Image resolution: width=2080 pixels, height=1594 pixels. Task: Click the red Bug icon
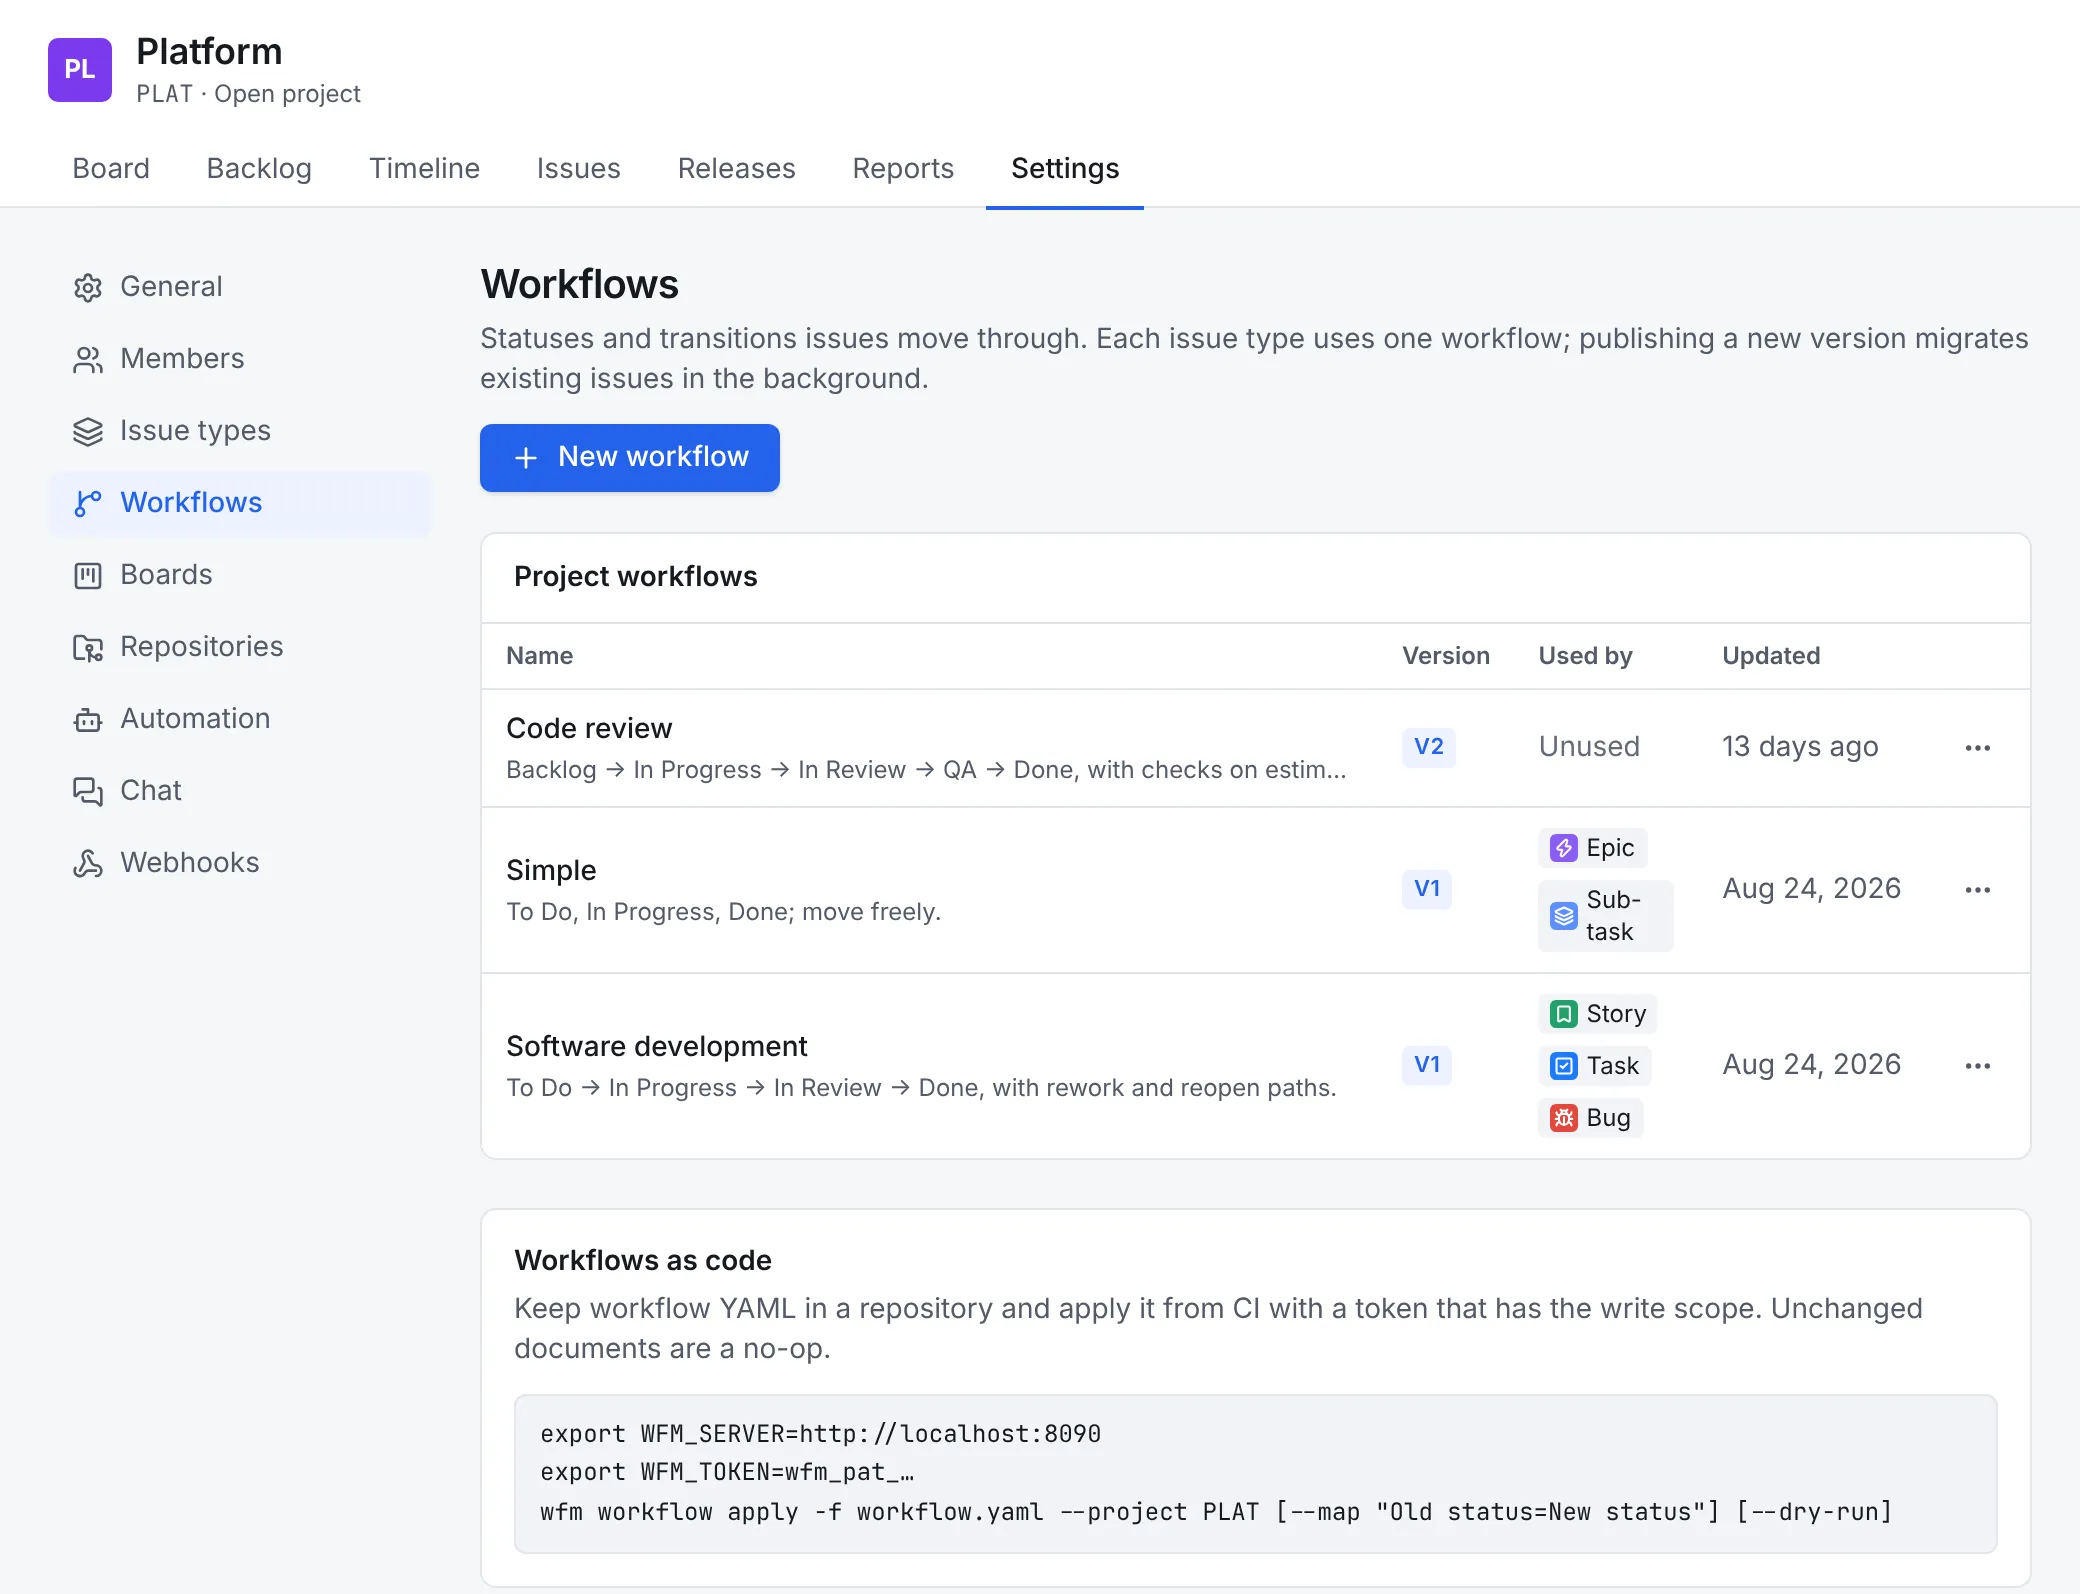1564,1118
